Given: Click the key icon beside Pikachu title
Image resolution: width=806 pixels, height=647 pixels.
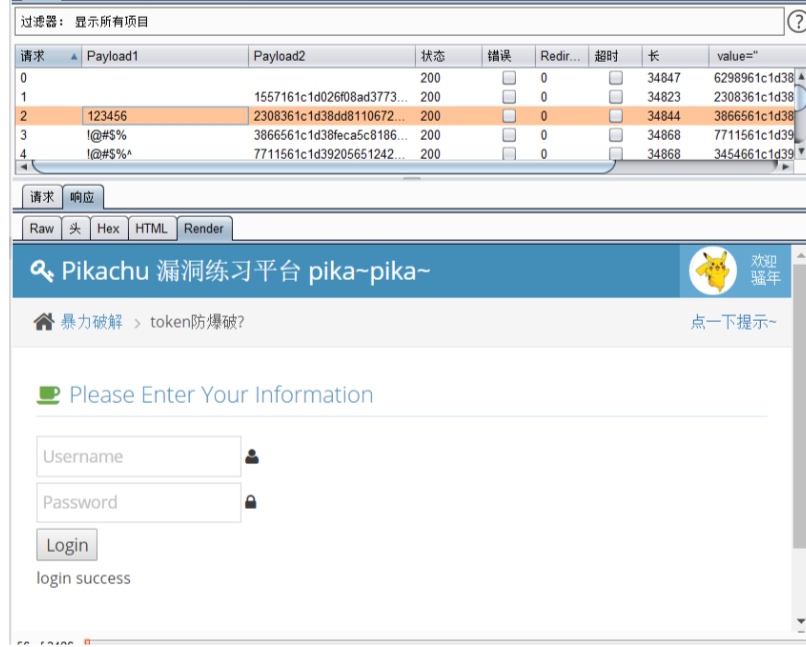Looking at the screenshot, I should tap(42, 270).
